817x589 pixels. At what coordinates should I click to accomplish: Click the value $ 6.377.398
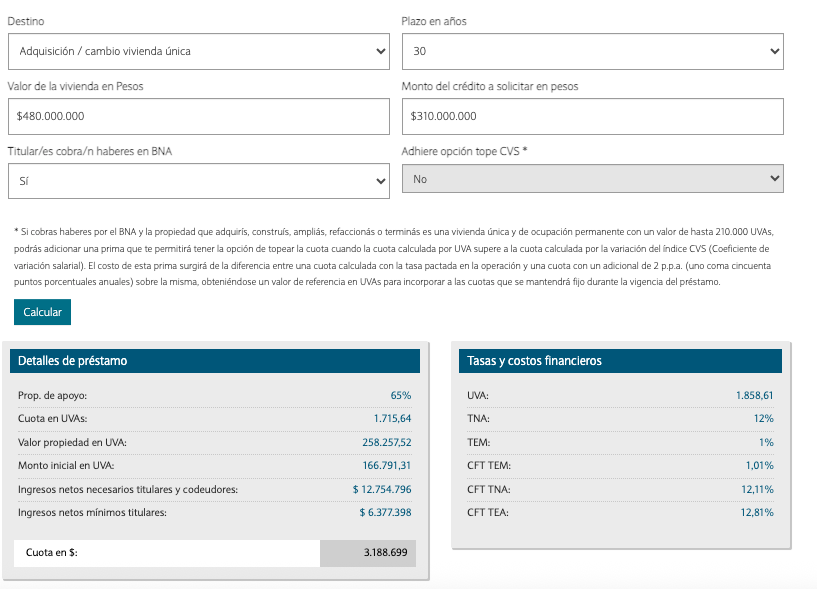coord(385,512)
